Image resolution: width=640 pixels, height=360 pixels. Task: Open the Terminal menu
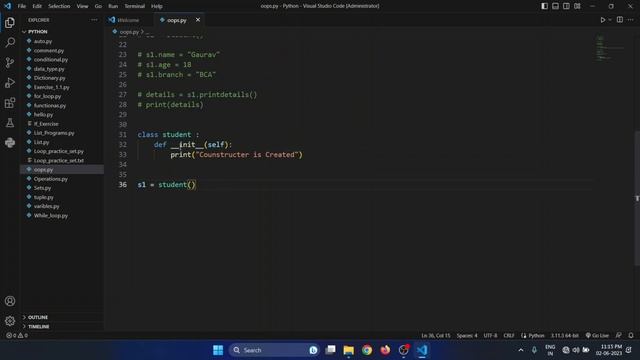tap(135, 6)
